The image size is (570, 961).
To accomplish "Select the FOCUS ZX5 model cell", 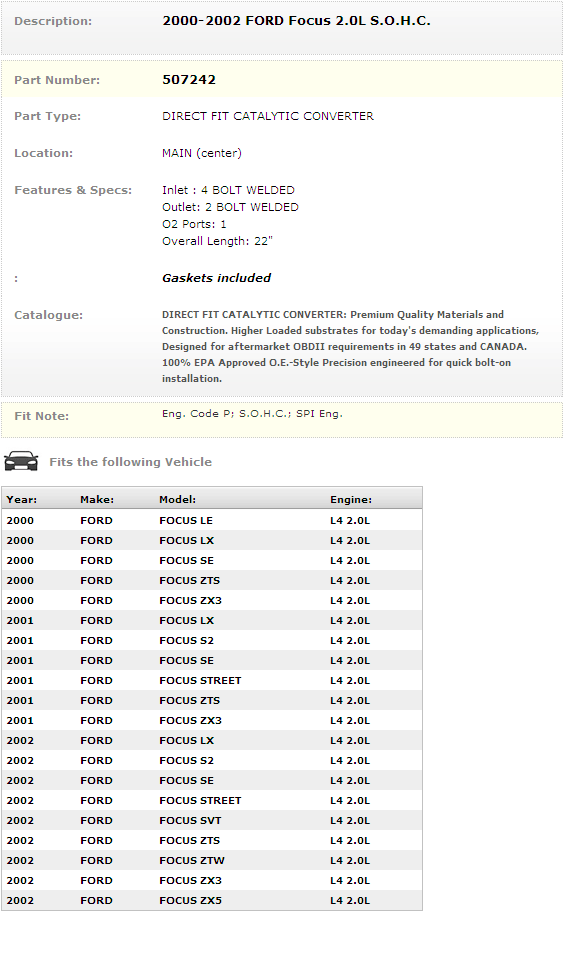I will click(191, 901).
